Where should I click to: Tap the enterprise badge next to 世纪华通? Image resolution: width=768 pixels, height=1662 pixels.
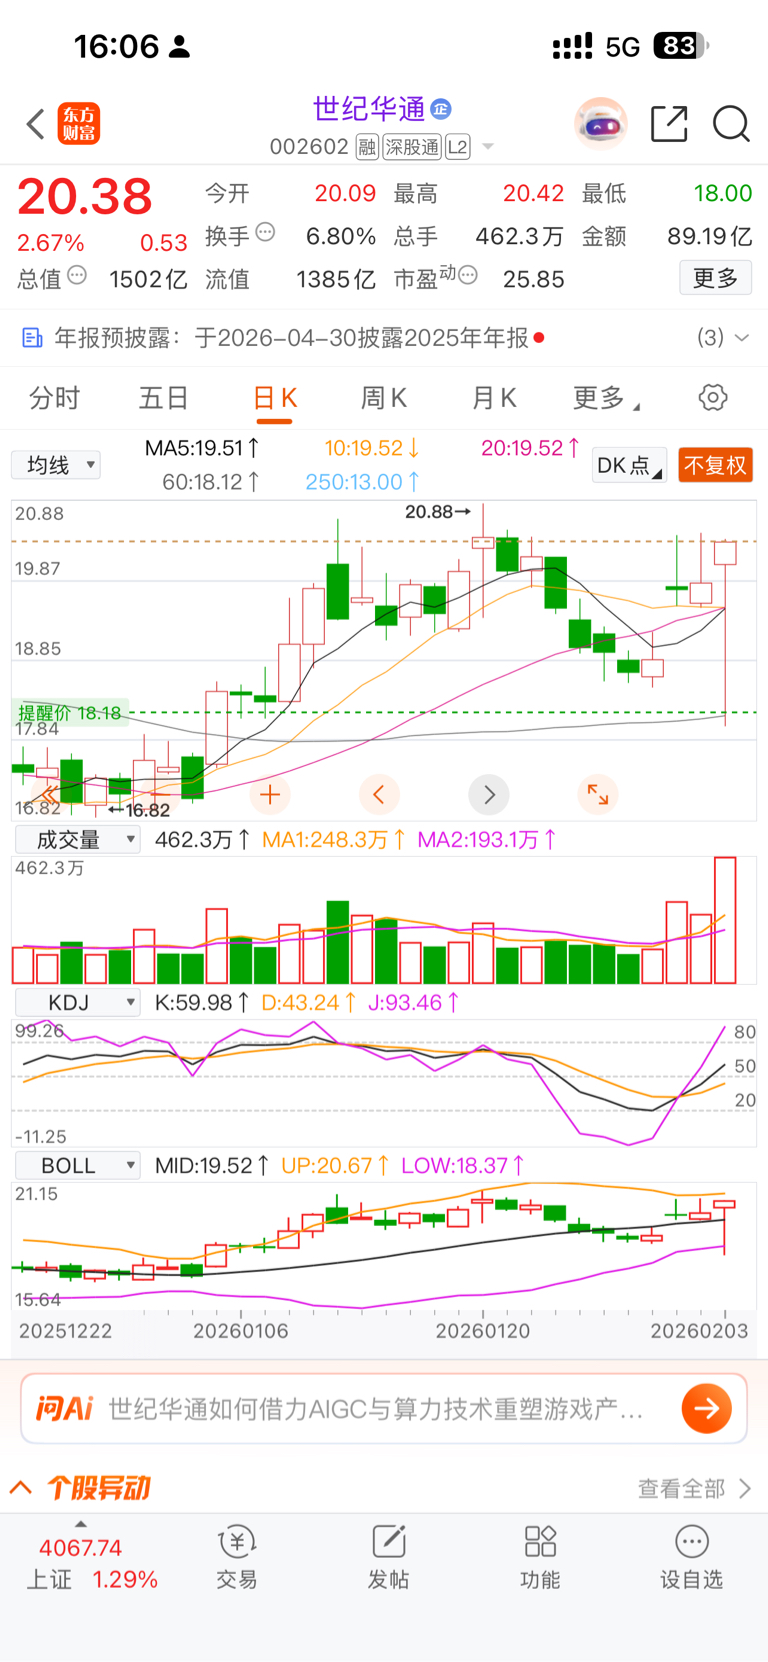click(441, 109)
